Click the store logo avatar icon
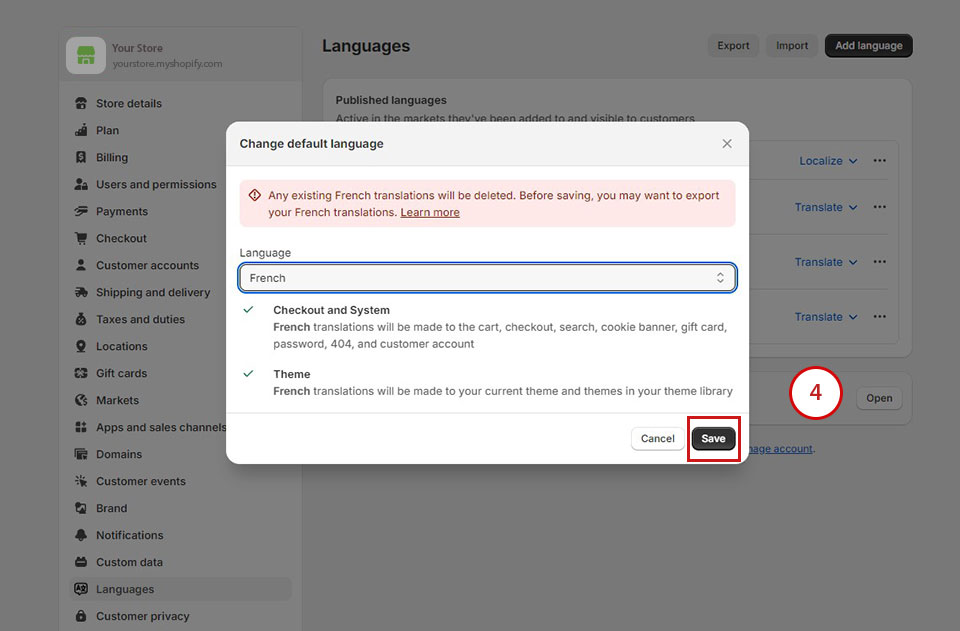 [86, 55]
